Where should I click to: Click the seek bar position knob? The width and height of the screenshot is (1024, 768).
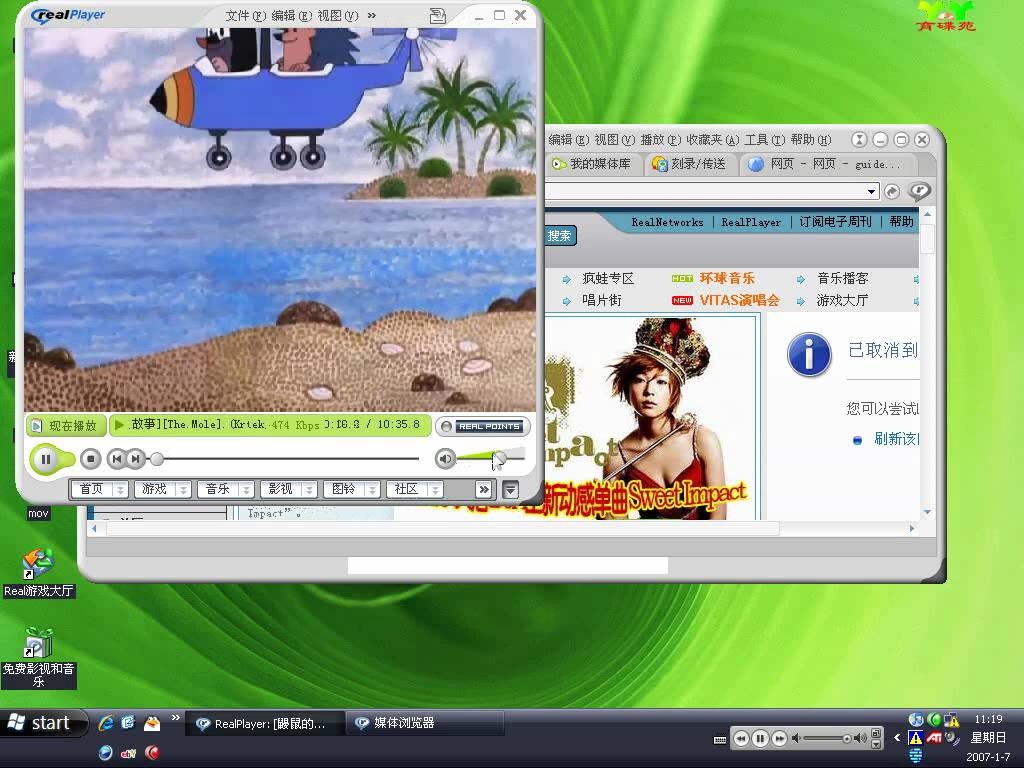tap(157, 459)
